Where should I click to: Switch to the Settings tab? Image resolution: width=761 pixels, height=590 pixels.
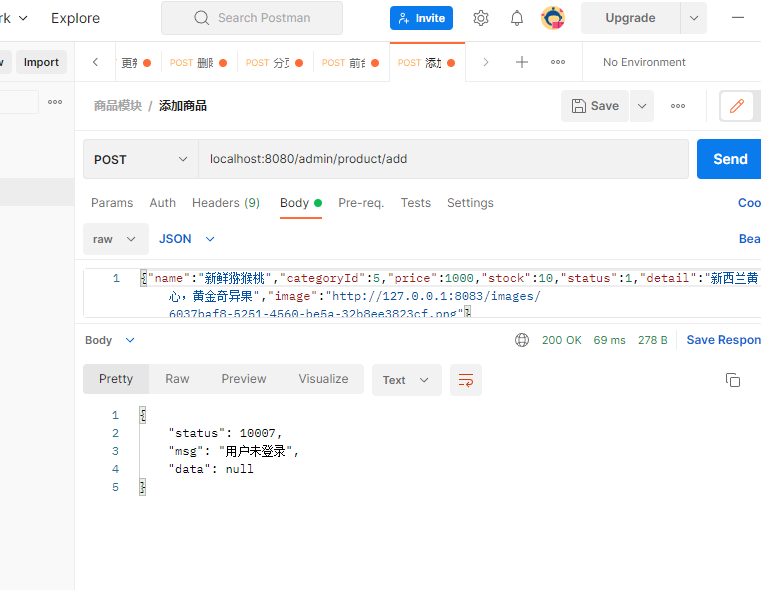[470, 203]
